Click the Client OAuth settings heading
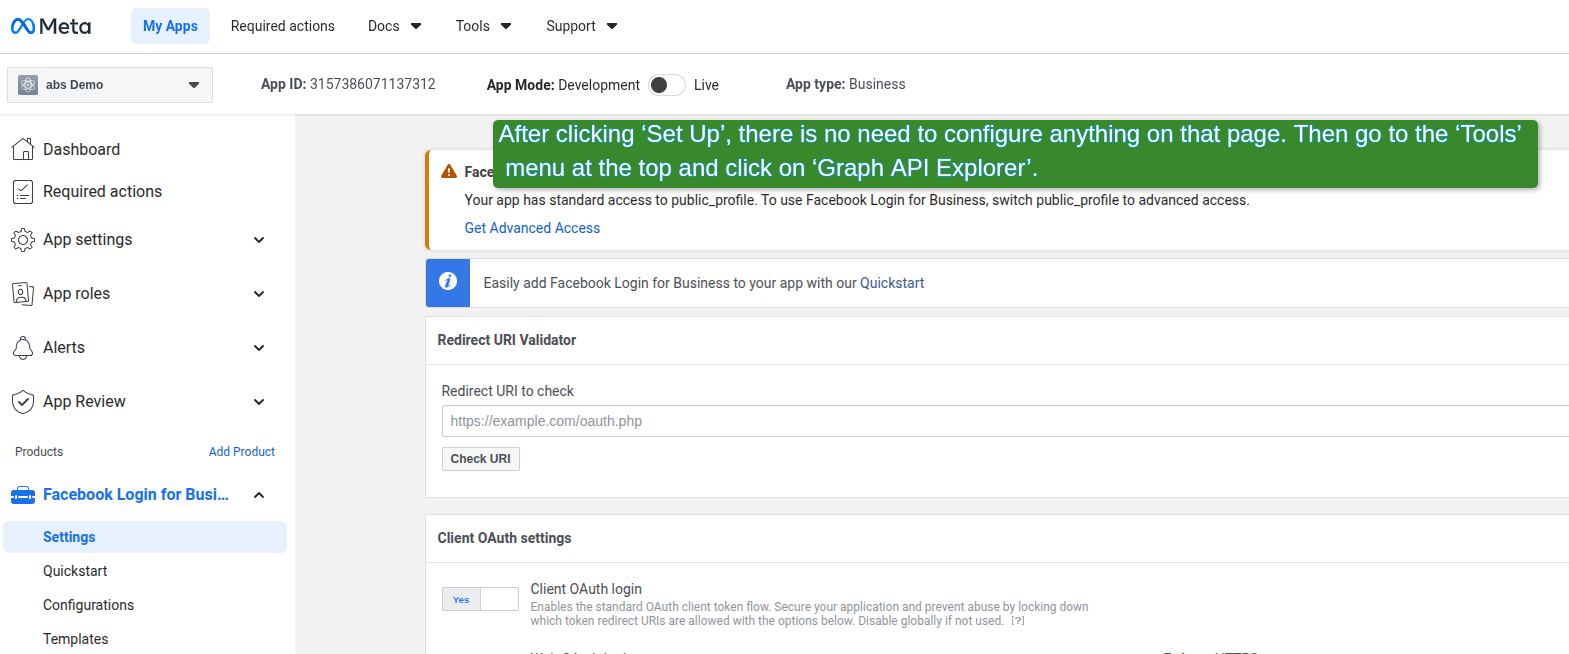1569x654 pixels. [x=504, y=538]
